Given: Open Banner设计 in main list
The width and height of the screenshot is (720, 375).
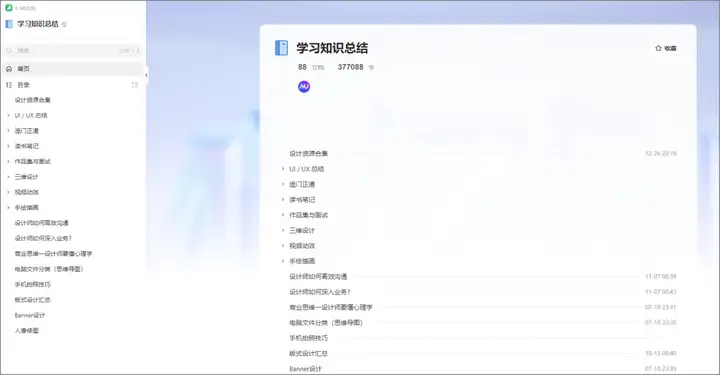Looking at the screenshot, I should coord(305,369).
